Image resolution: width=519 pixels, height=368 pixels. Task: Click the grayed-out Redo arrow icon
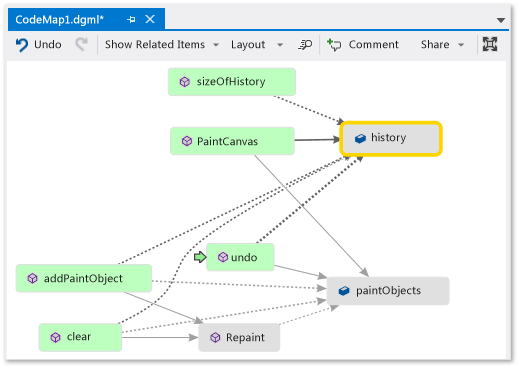click(x=81, y=44)
